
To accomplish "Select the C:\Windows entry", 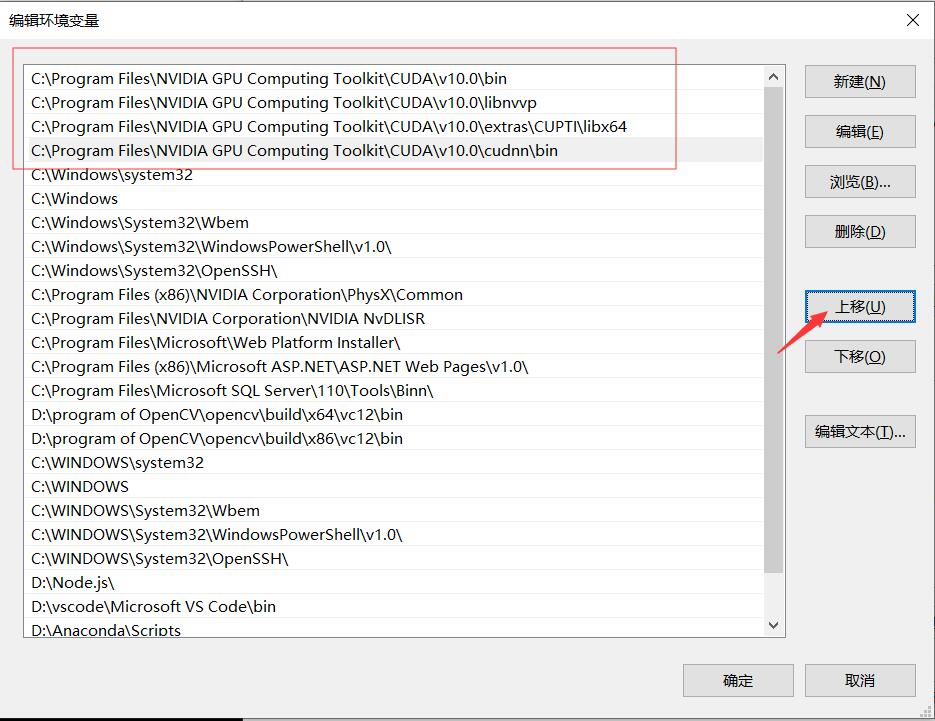I will 394,198.
